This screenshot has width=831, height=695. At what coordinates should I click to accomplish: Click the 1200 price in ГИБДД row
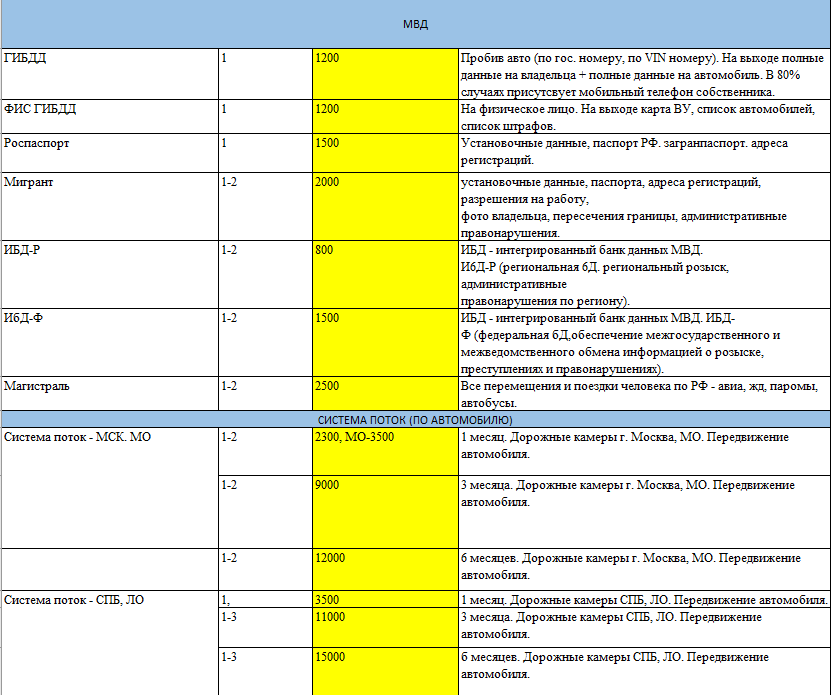[385, 74]
